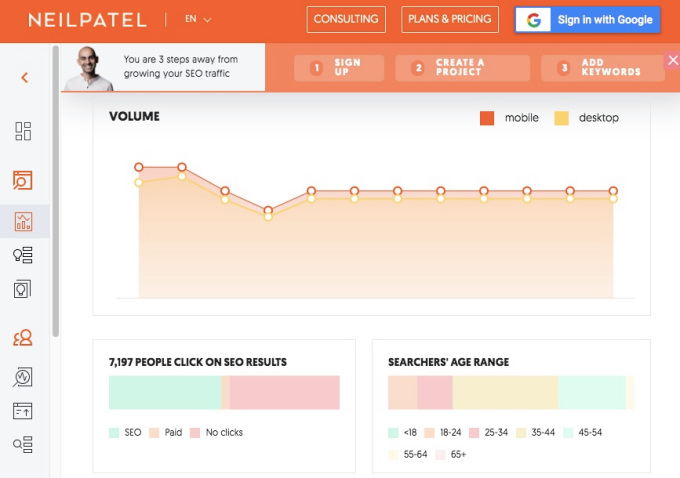Viewport: 680px width, 478px height.
Task: Click the green SEO segment of clicks bar
Action: (x=165, y=393)
